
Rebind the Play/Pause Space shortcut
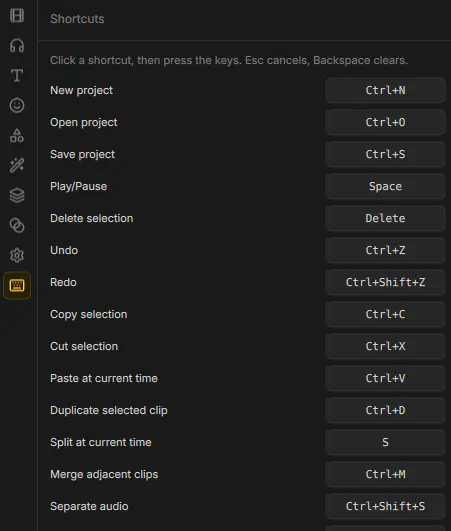[385, 186]
